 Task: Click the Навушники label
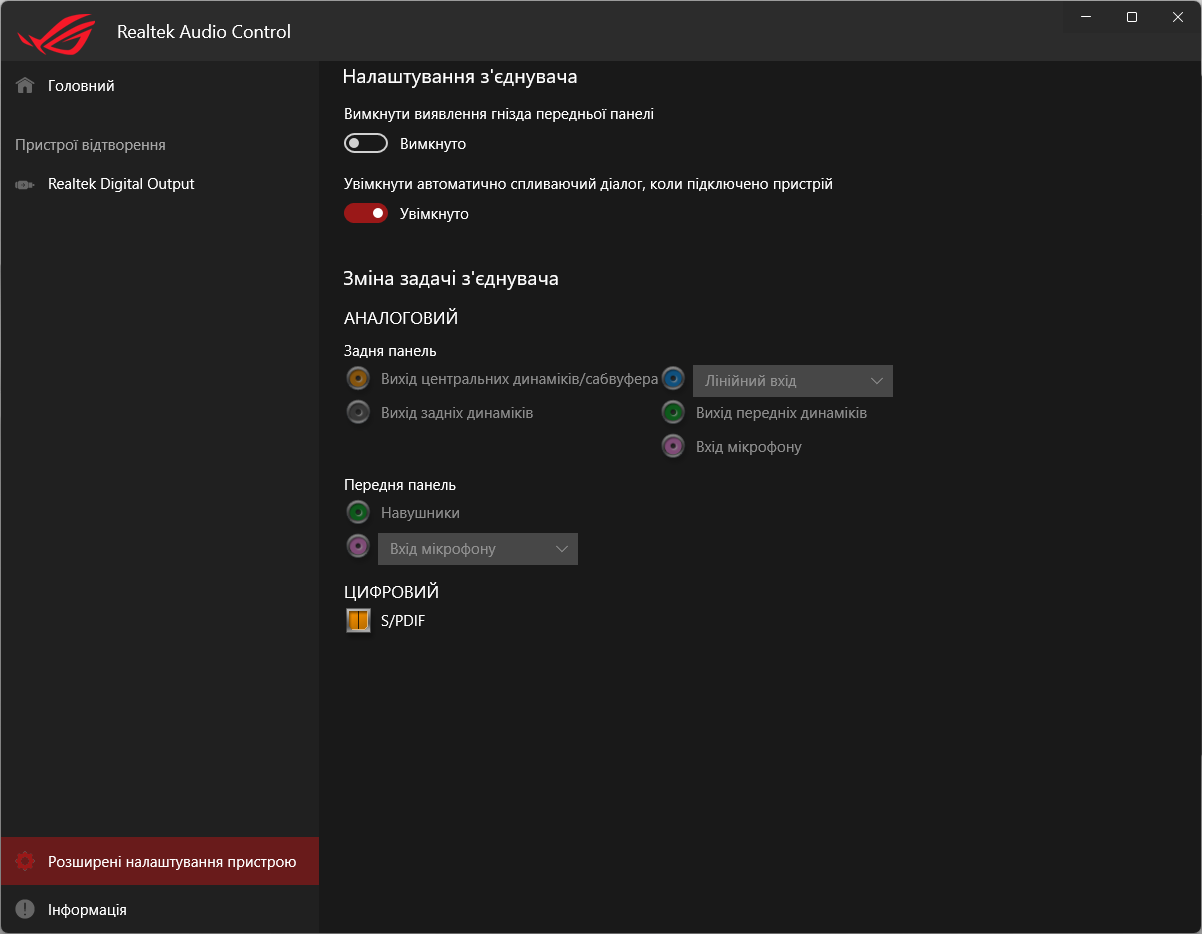coord(420,513)
